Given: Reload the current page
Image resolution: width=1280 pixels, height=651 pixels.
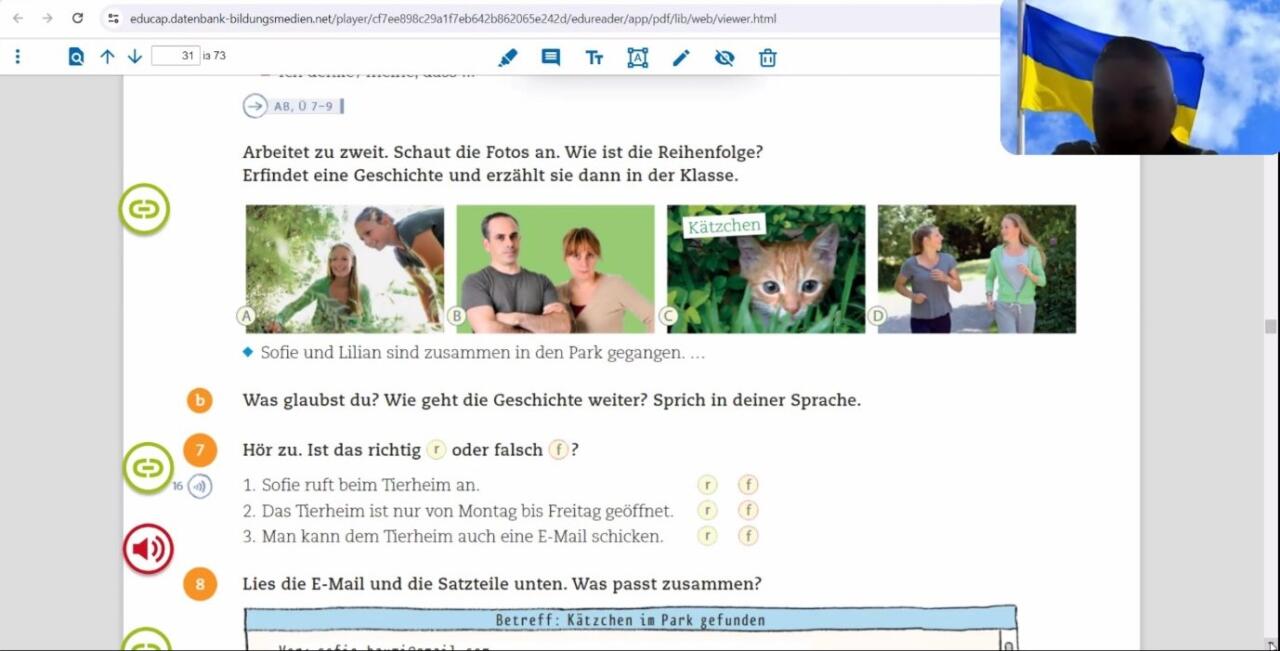Looking at the screenshot, I should click(x=78, y=18).
